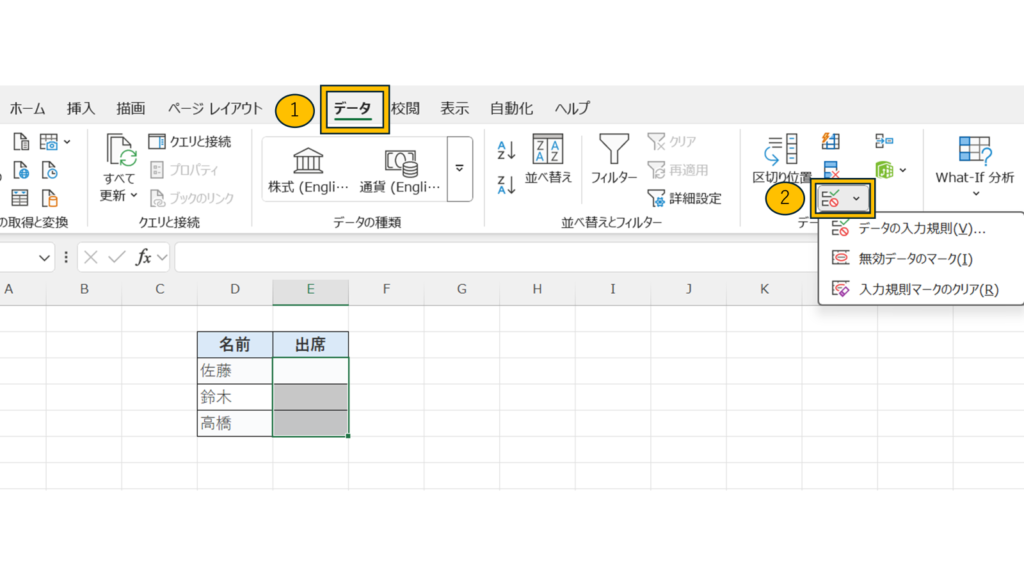The image size is (1024, 576).
Task: Toggle the フィルター funnel button
Action: coord(613,160)
